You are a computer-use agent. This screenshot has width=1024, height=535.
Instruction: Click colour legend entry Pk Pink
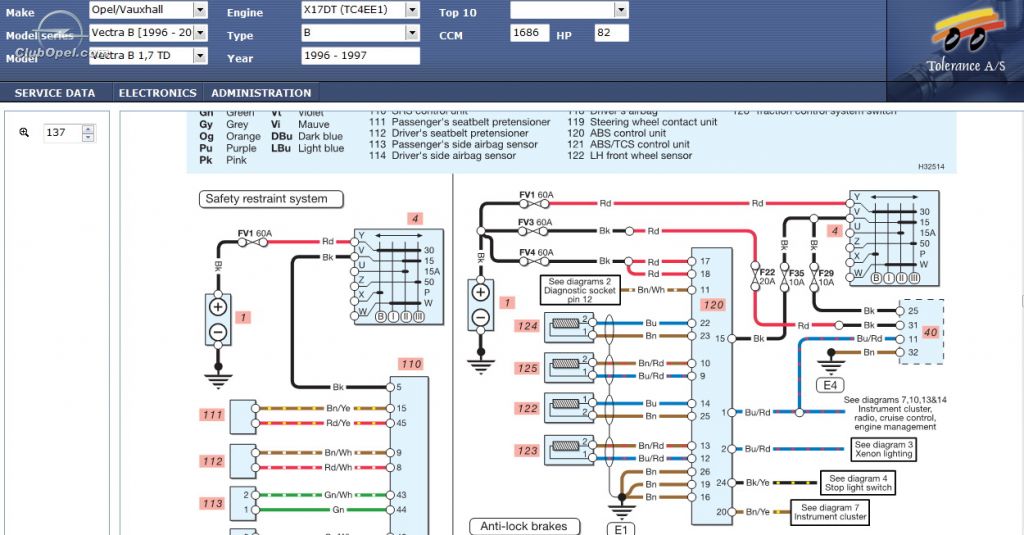click(x=223, y=160)
